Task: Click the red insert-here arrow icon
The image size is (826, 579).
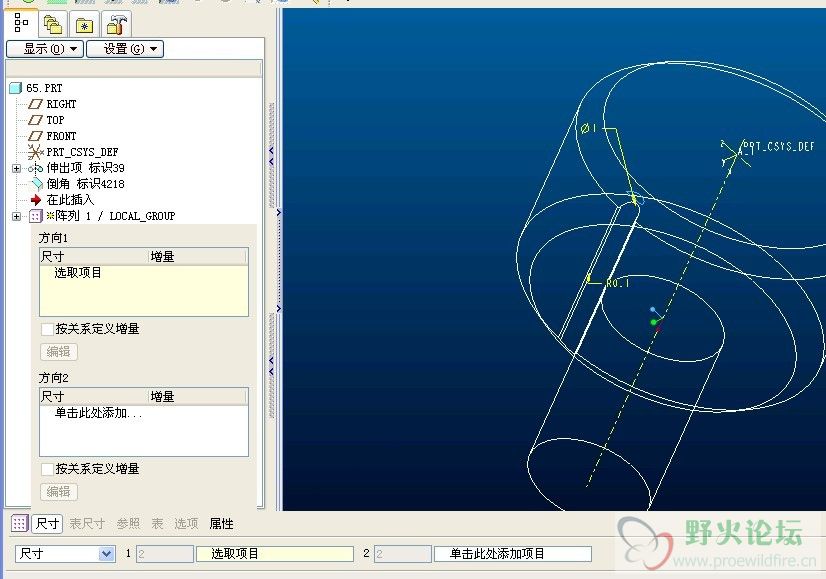Action: [x=36, y=200]
